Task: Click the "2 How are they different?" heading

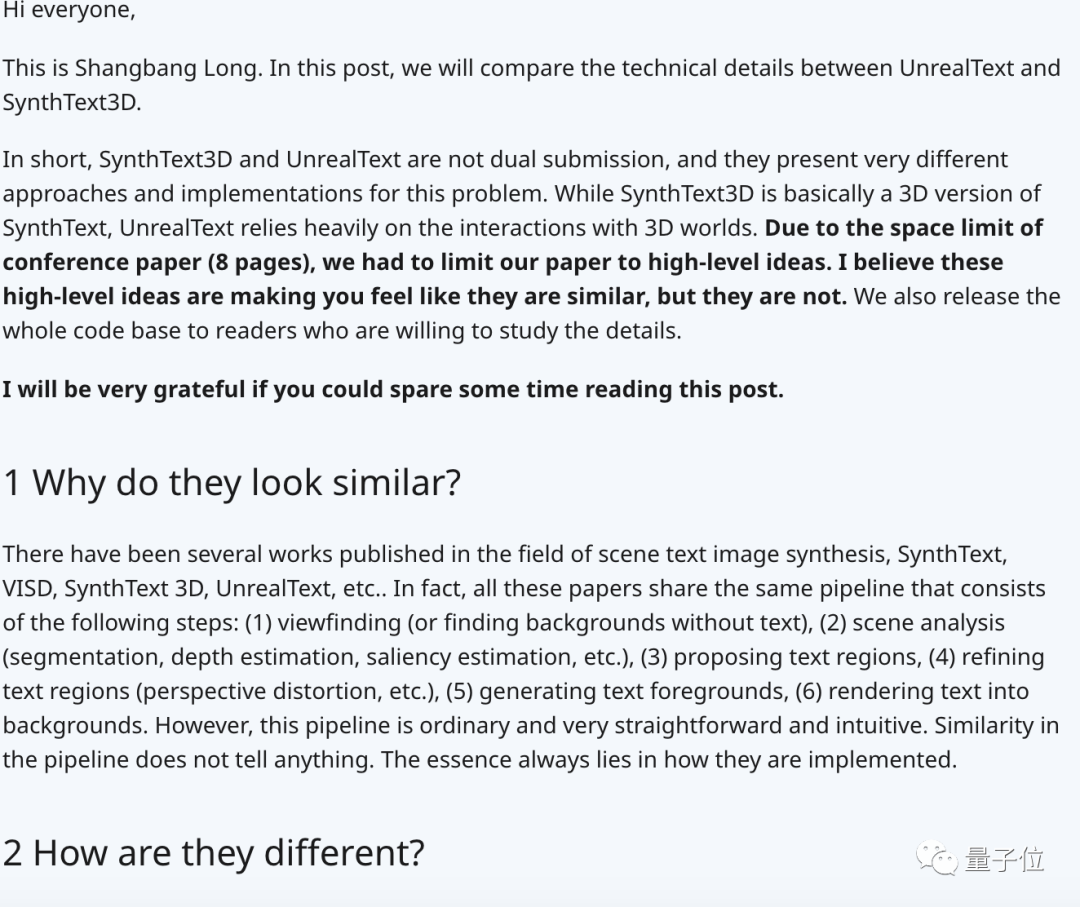Action: pyautogui.click(x=214, y=853)
